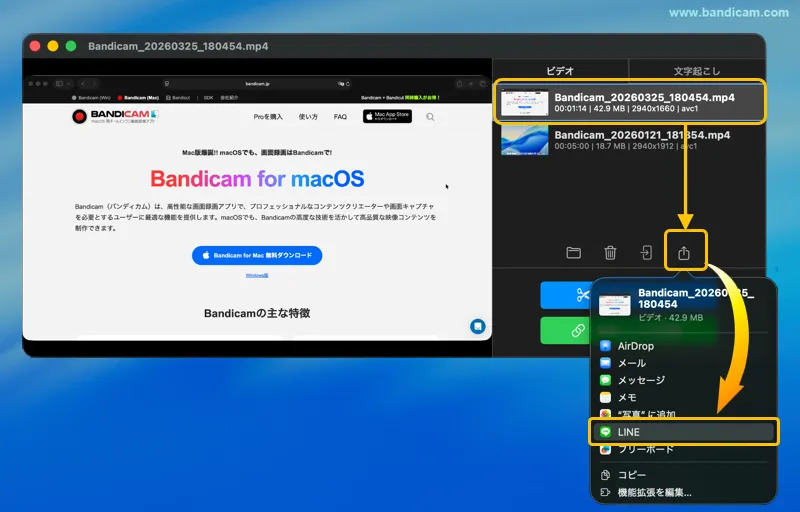Share the video to LINE
This screenshot has height=512, width=800.
684,432
